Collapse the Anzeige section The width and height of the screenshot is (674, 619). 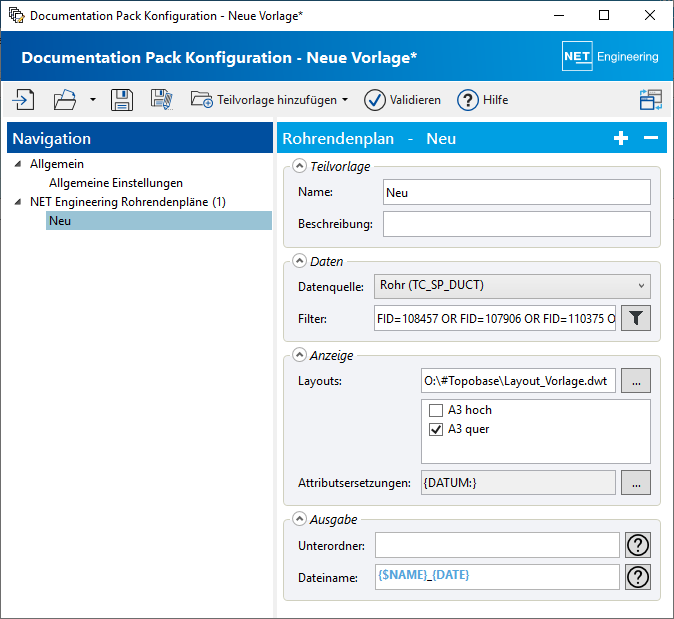pyautogui.click(x=299, y=355)
